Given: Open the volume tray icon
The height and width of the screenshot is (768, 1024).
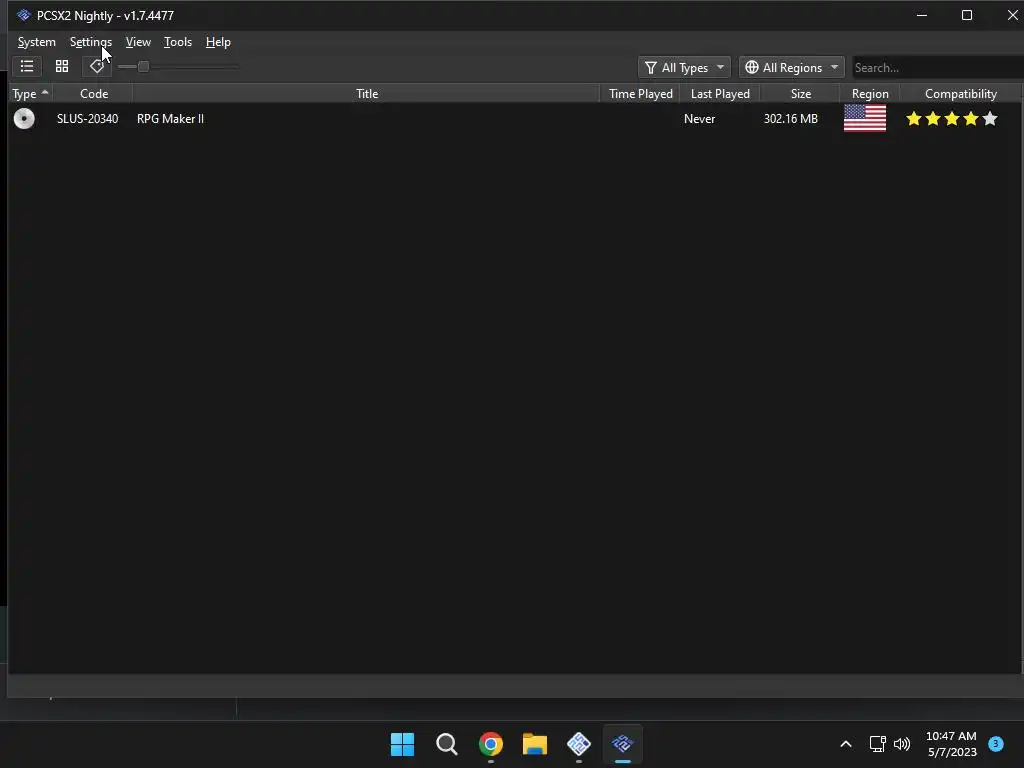Looking at the screenshot, I should [902, 744].
